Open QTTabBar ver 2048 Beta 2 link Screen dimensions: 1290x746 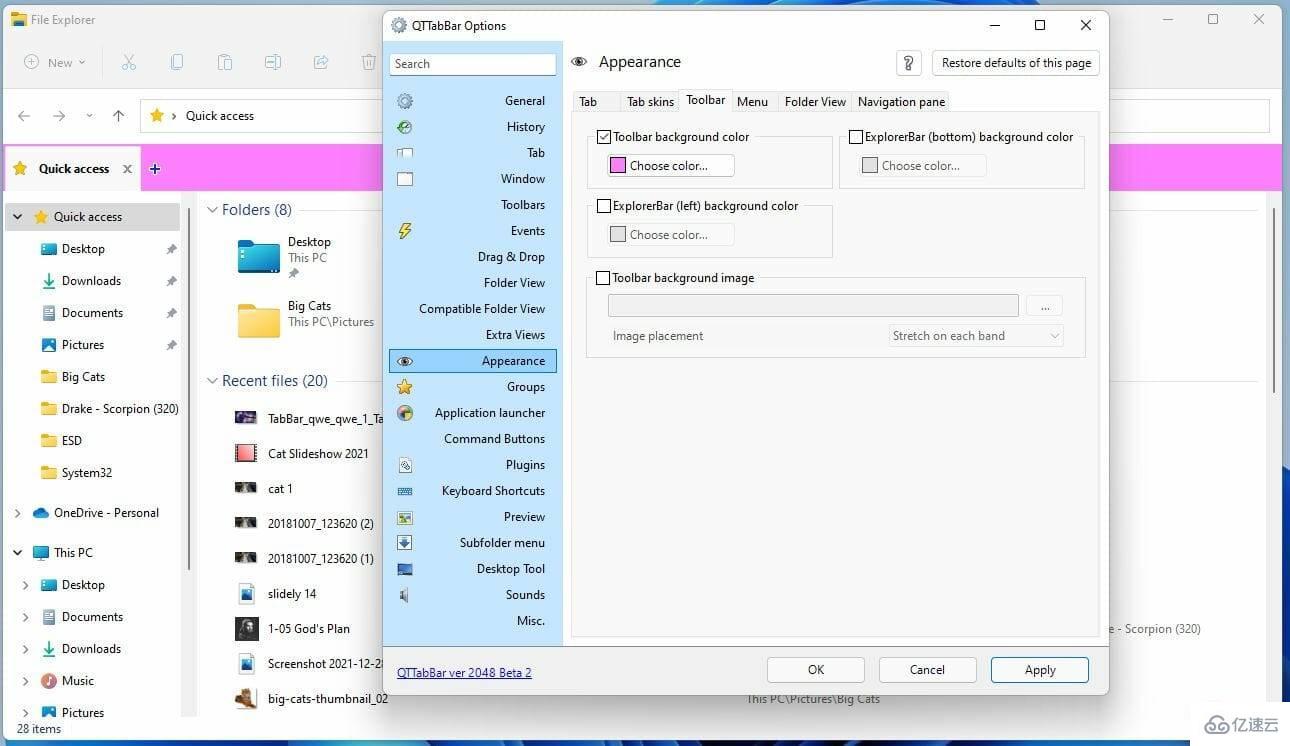(464, 673)
